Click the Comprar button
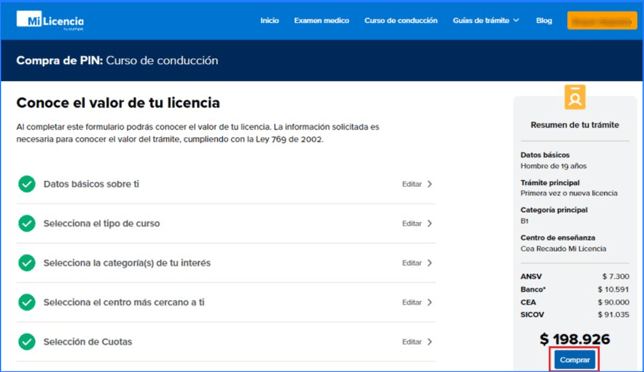The height and width of the screenshot is (372, 644). coord(575,360)
